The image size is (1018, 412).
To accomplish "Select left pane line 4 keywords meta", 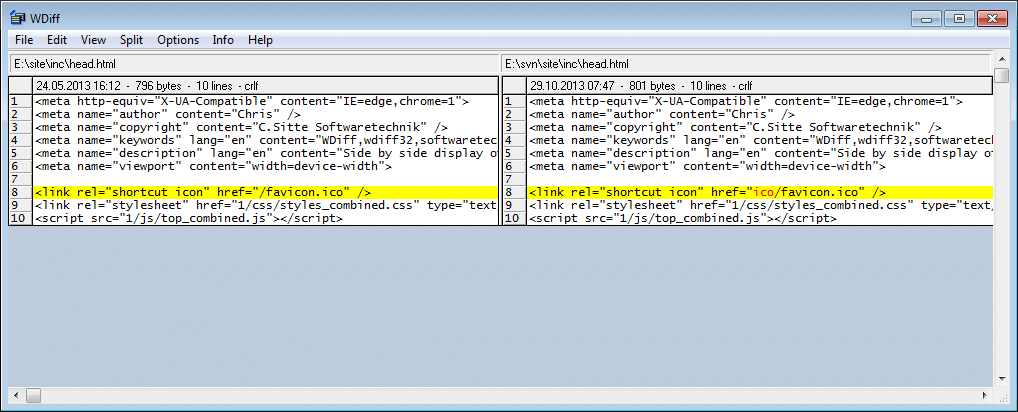I will [x=266, y=141].
